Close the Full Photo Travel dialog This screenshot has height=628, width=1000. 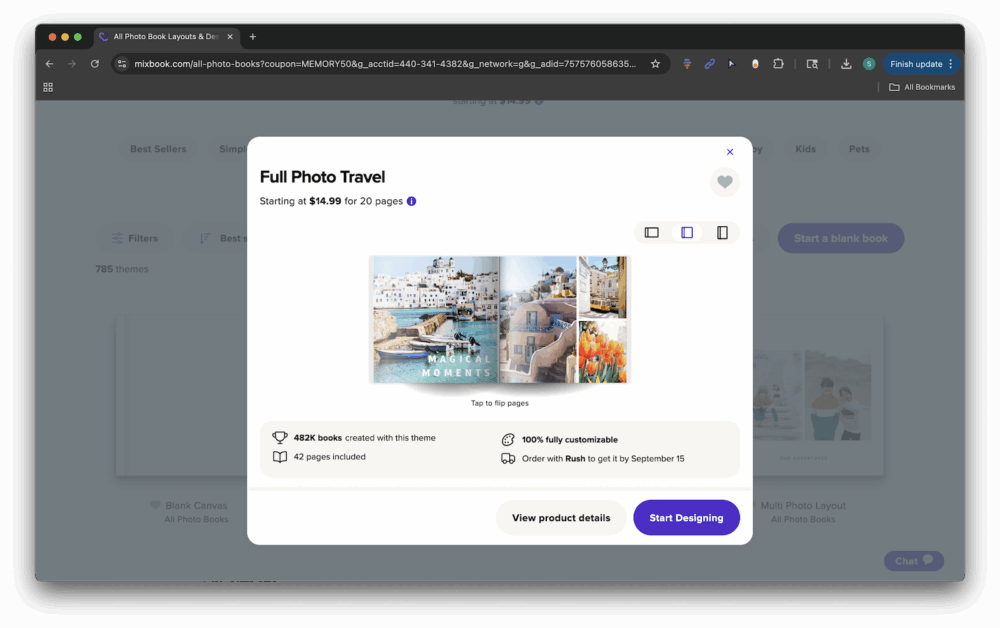[x=730, y=152]
